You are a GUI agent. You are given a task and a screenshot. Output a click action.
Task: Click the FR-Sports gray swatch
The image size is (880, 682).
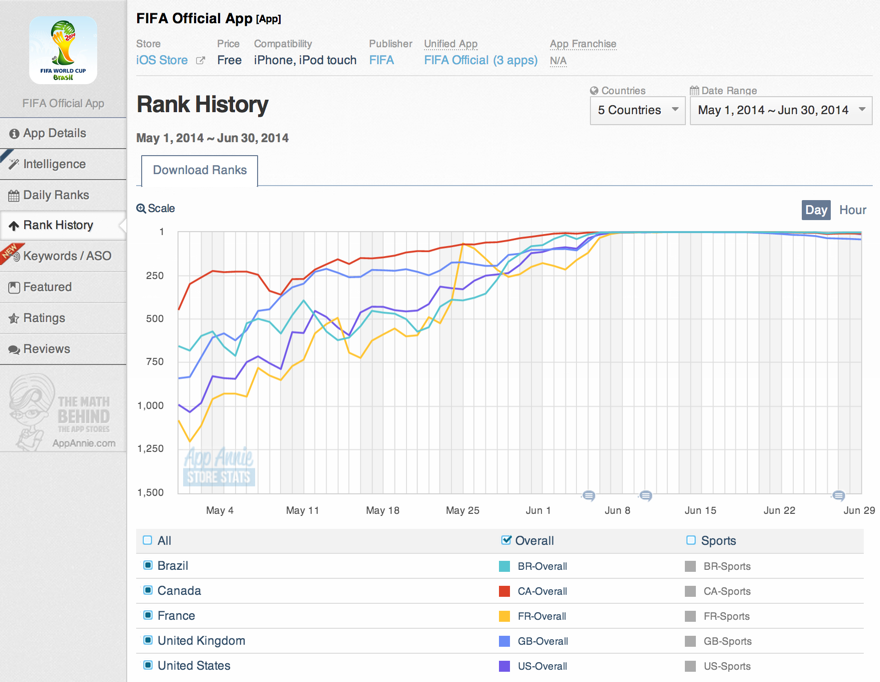pyautogui.click(x=690, y=616)
